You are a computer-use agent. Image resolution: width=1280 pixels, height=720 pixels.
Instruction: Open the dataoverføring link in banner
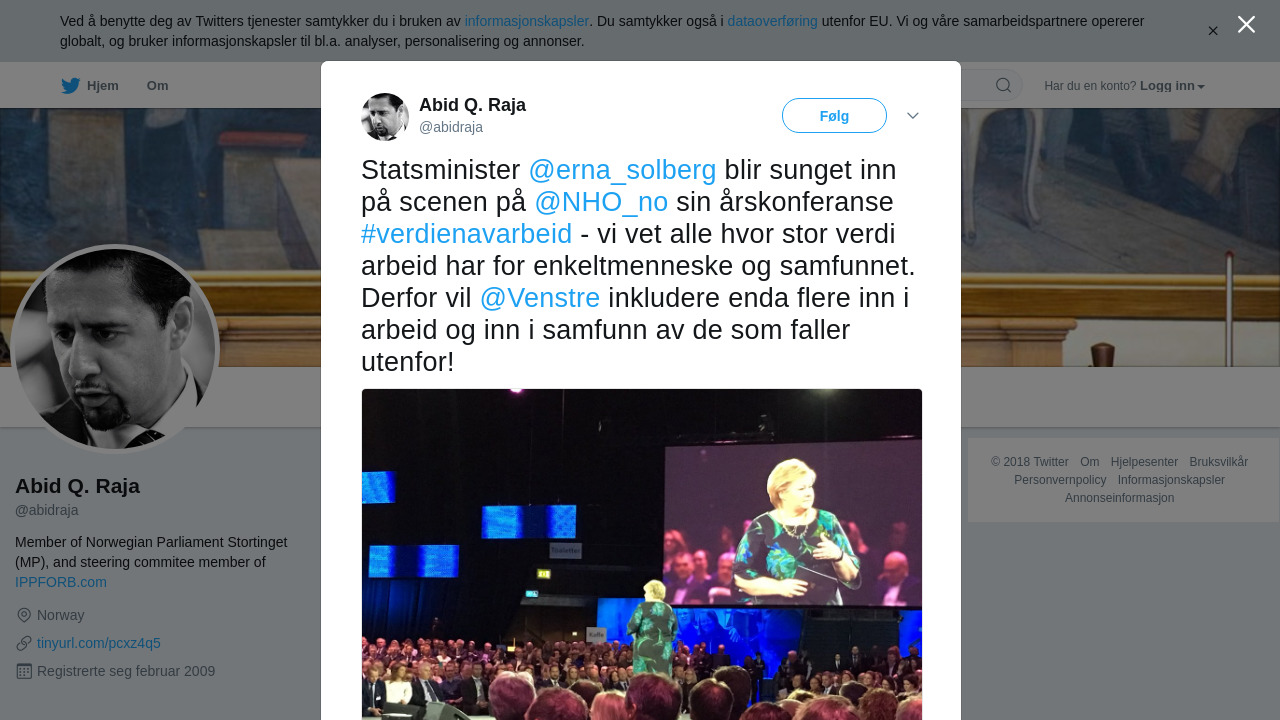(772, 21)
